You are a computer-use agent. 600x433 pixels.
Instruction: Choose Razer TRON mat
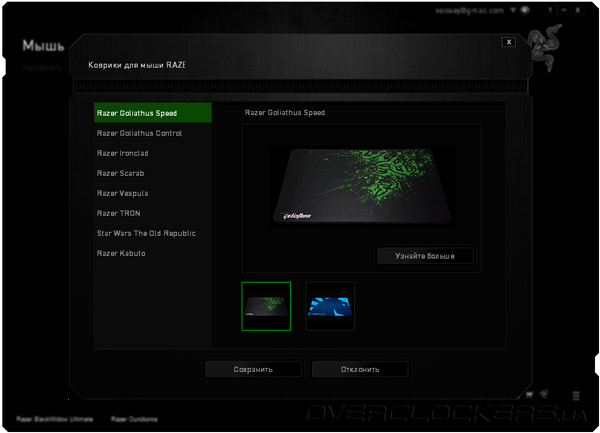pyautogui.click(x=153, y=213)
